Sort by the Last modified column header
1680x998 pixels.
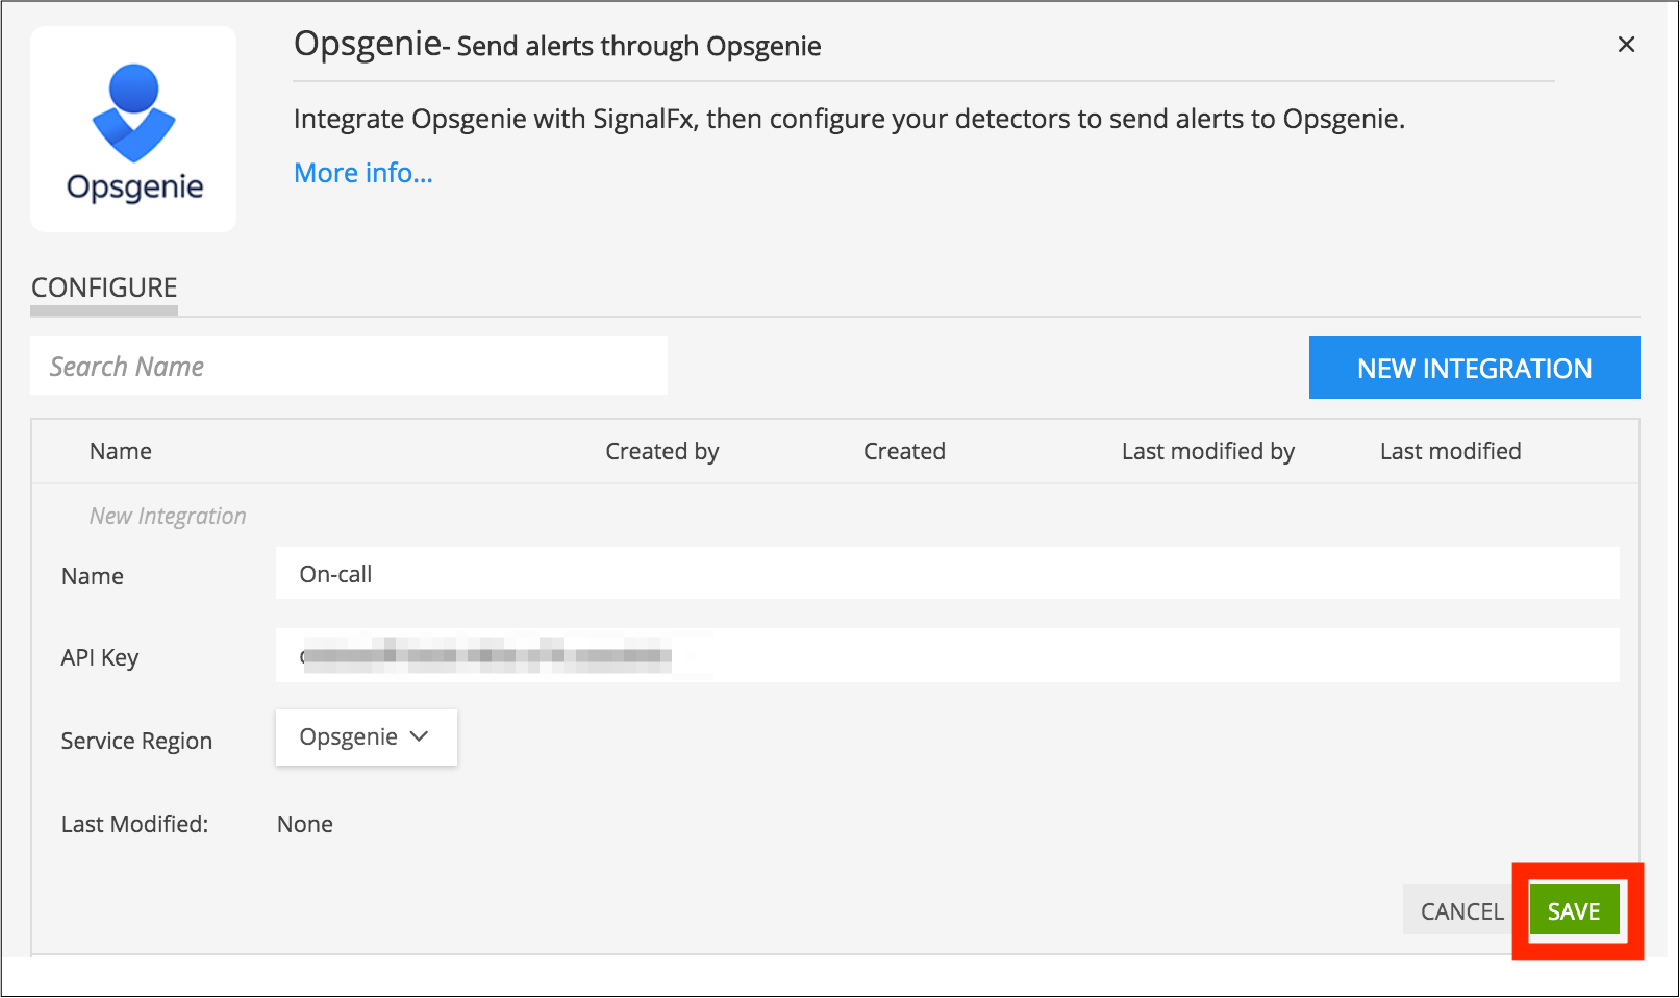click(1451, 451)
